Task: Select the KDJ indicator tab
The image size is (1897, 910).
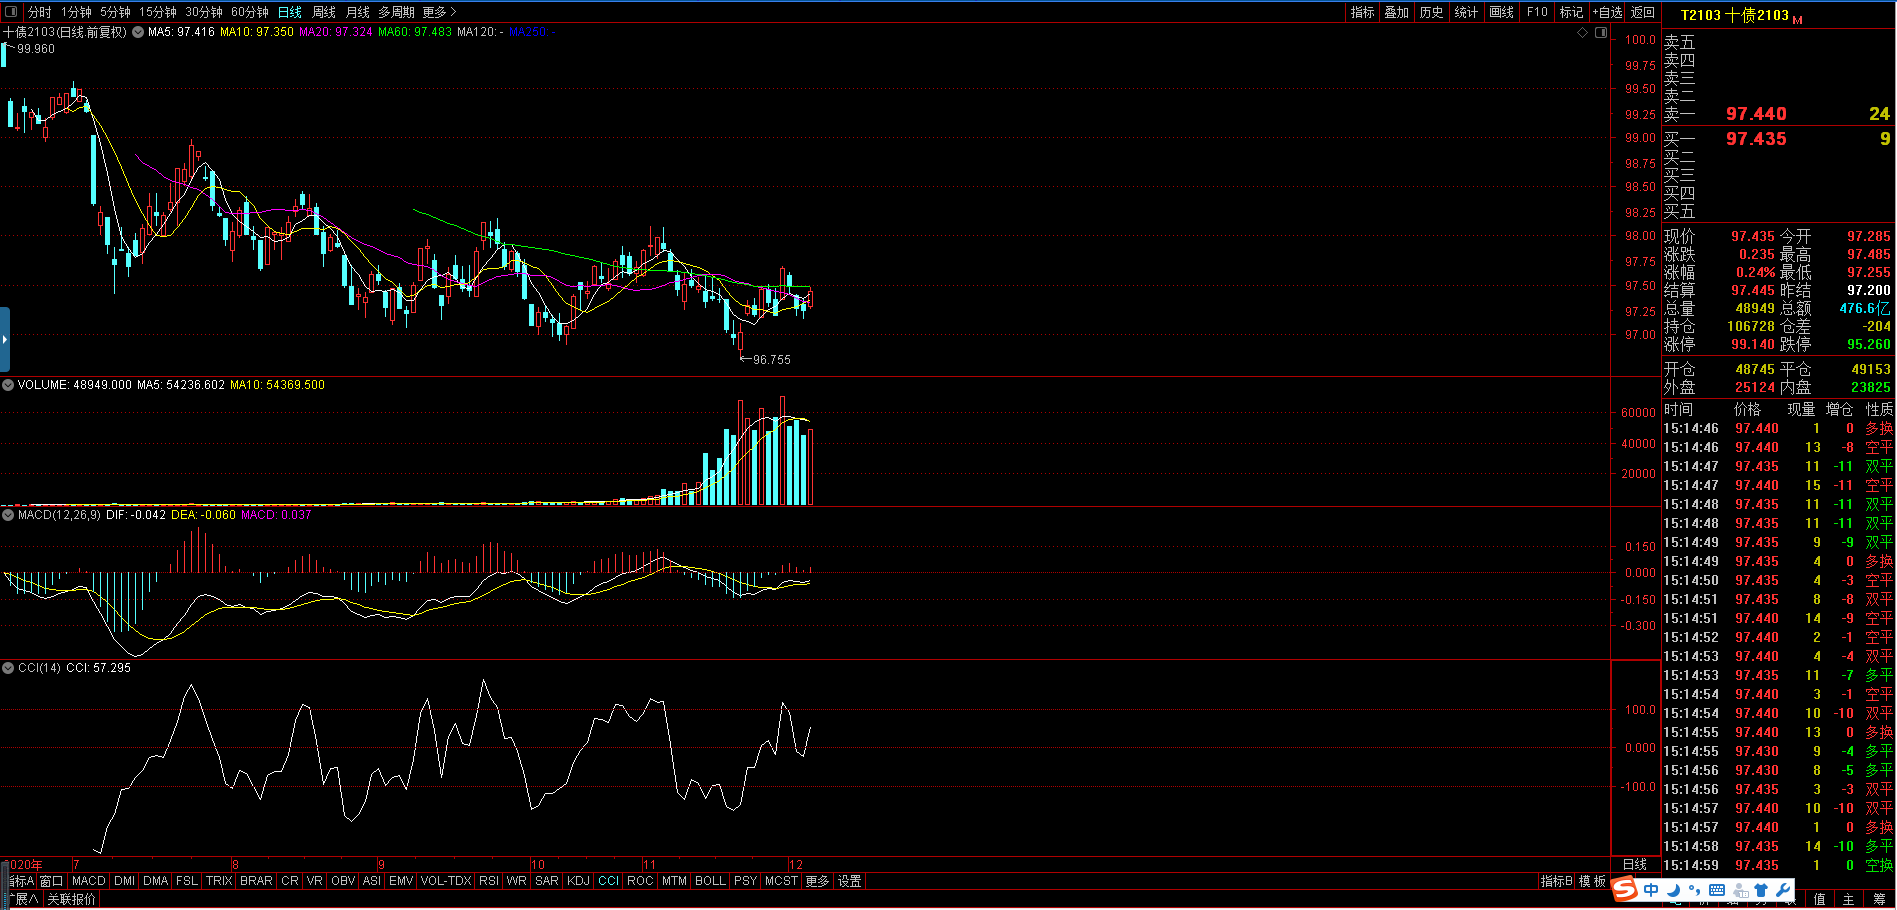Action: coord(578,881)
